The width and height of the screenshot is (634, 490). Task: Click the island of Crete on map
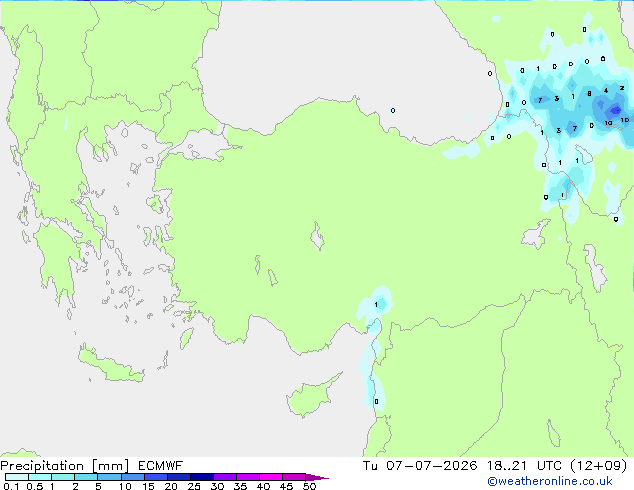110,366
